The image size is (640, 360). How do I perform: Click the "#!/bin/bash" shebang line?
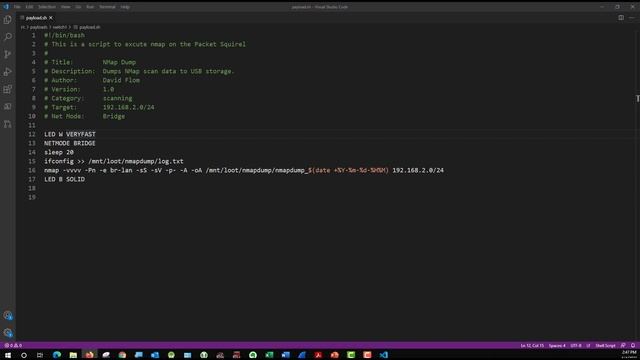(x=64, y=36)
